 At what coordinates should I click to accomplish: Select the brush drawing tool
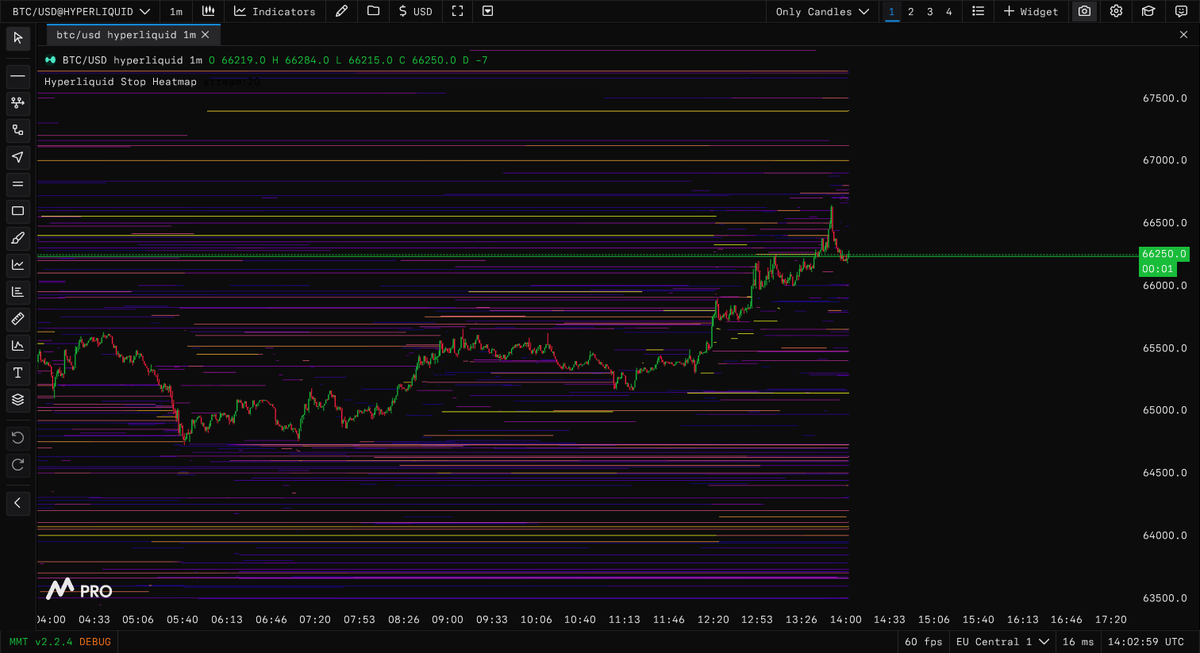[17, 238]
